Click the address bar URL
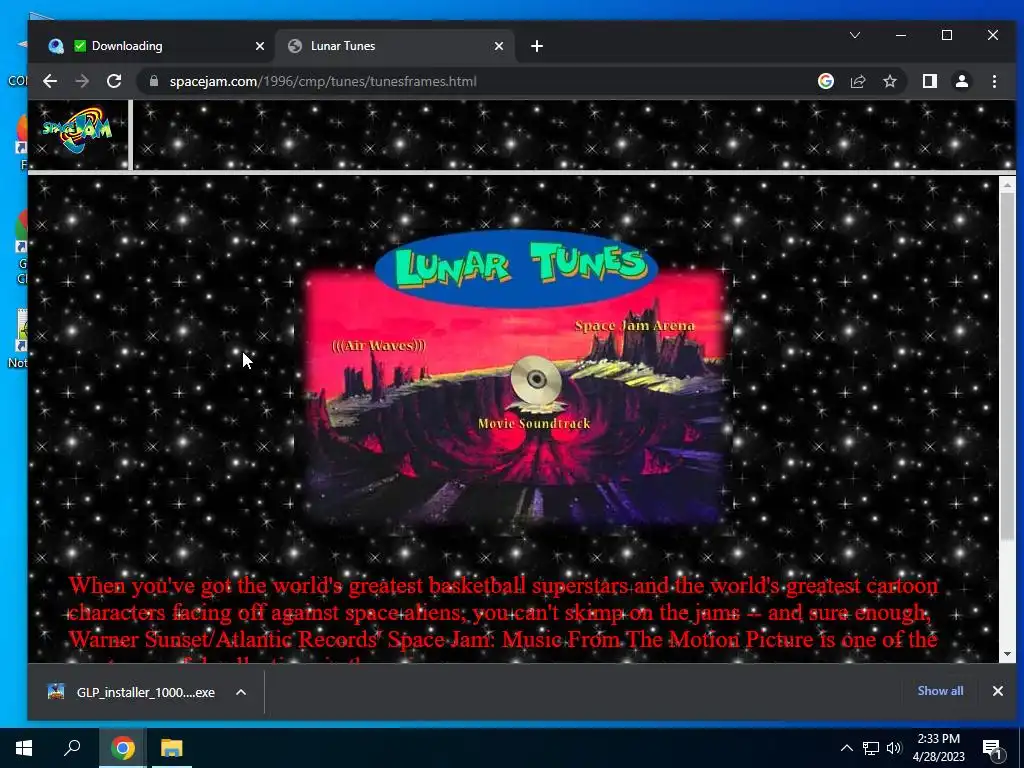The image size is (1024, 768). (323, 81)
